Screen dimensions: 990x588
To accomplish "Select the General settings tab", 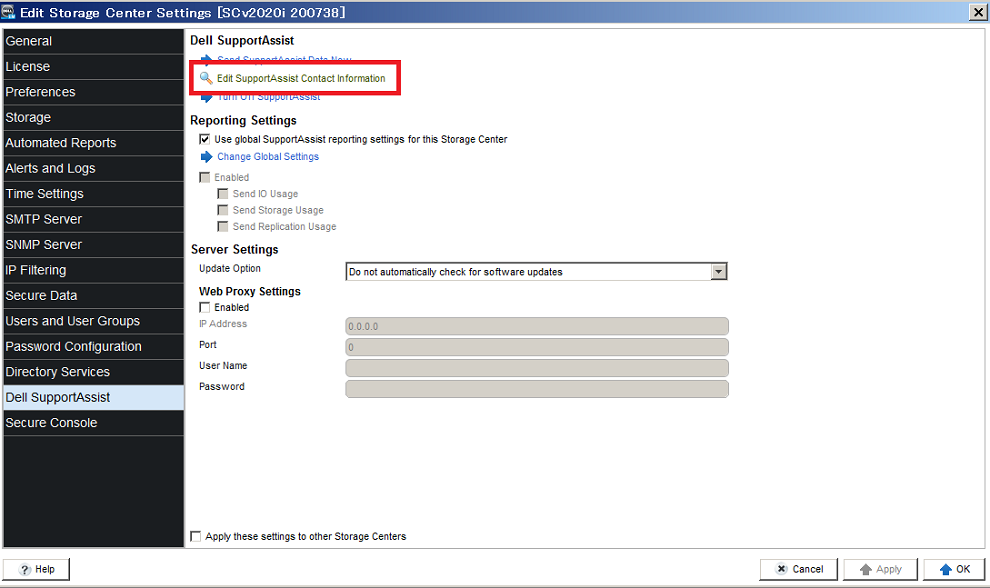I will [93, 41].
